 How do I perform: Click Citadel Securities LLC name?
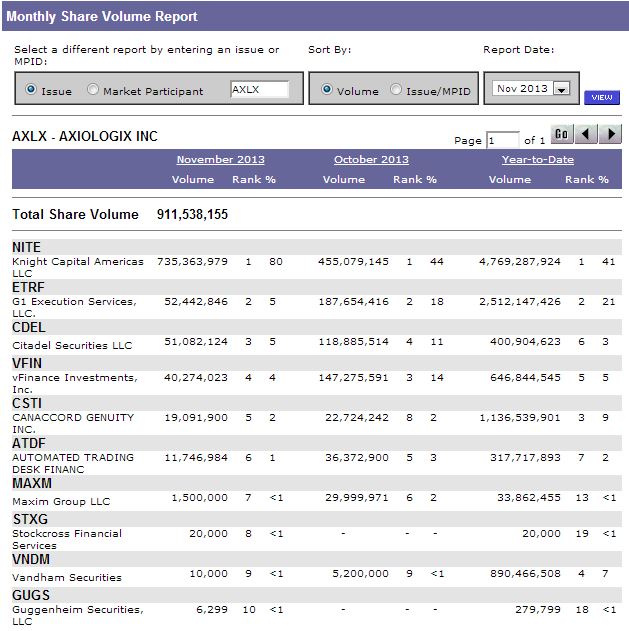click(x=72, y=345)
